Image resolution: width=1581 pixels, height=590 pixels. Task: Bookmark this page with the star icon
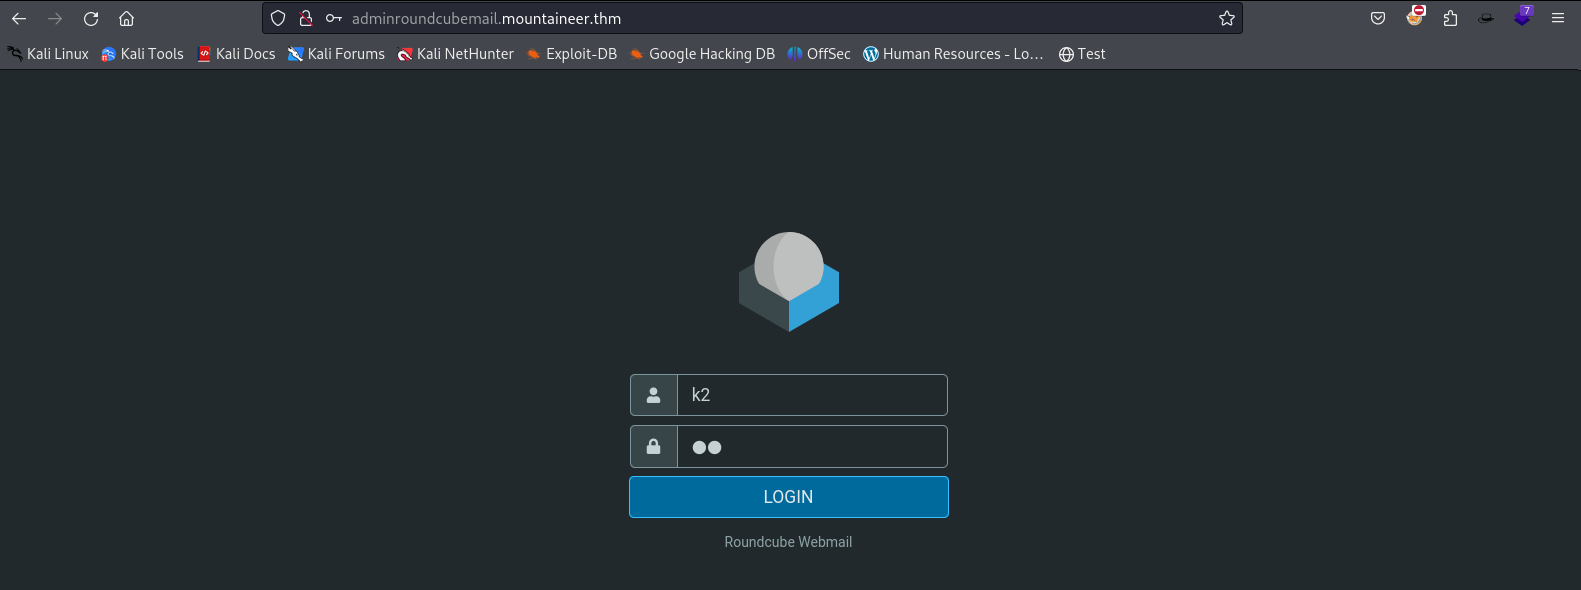(x=1226, y=18)
